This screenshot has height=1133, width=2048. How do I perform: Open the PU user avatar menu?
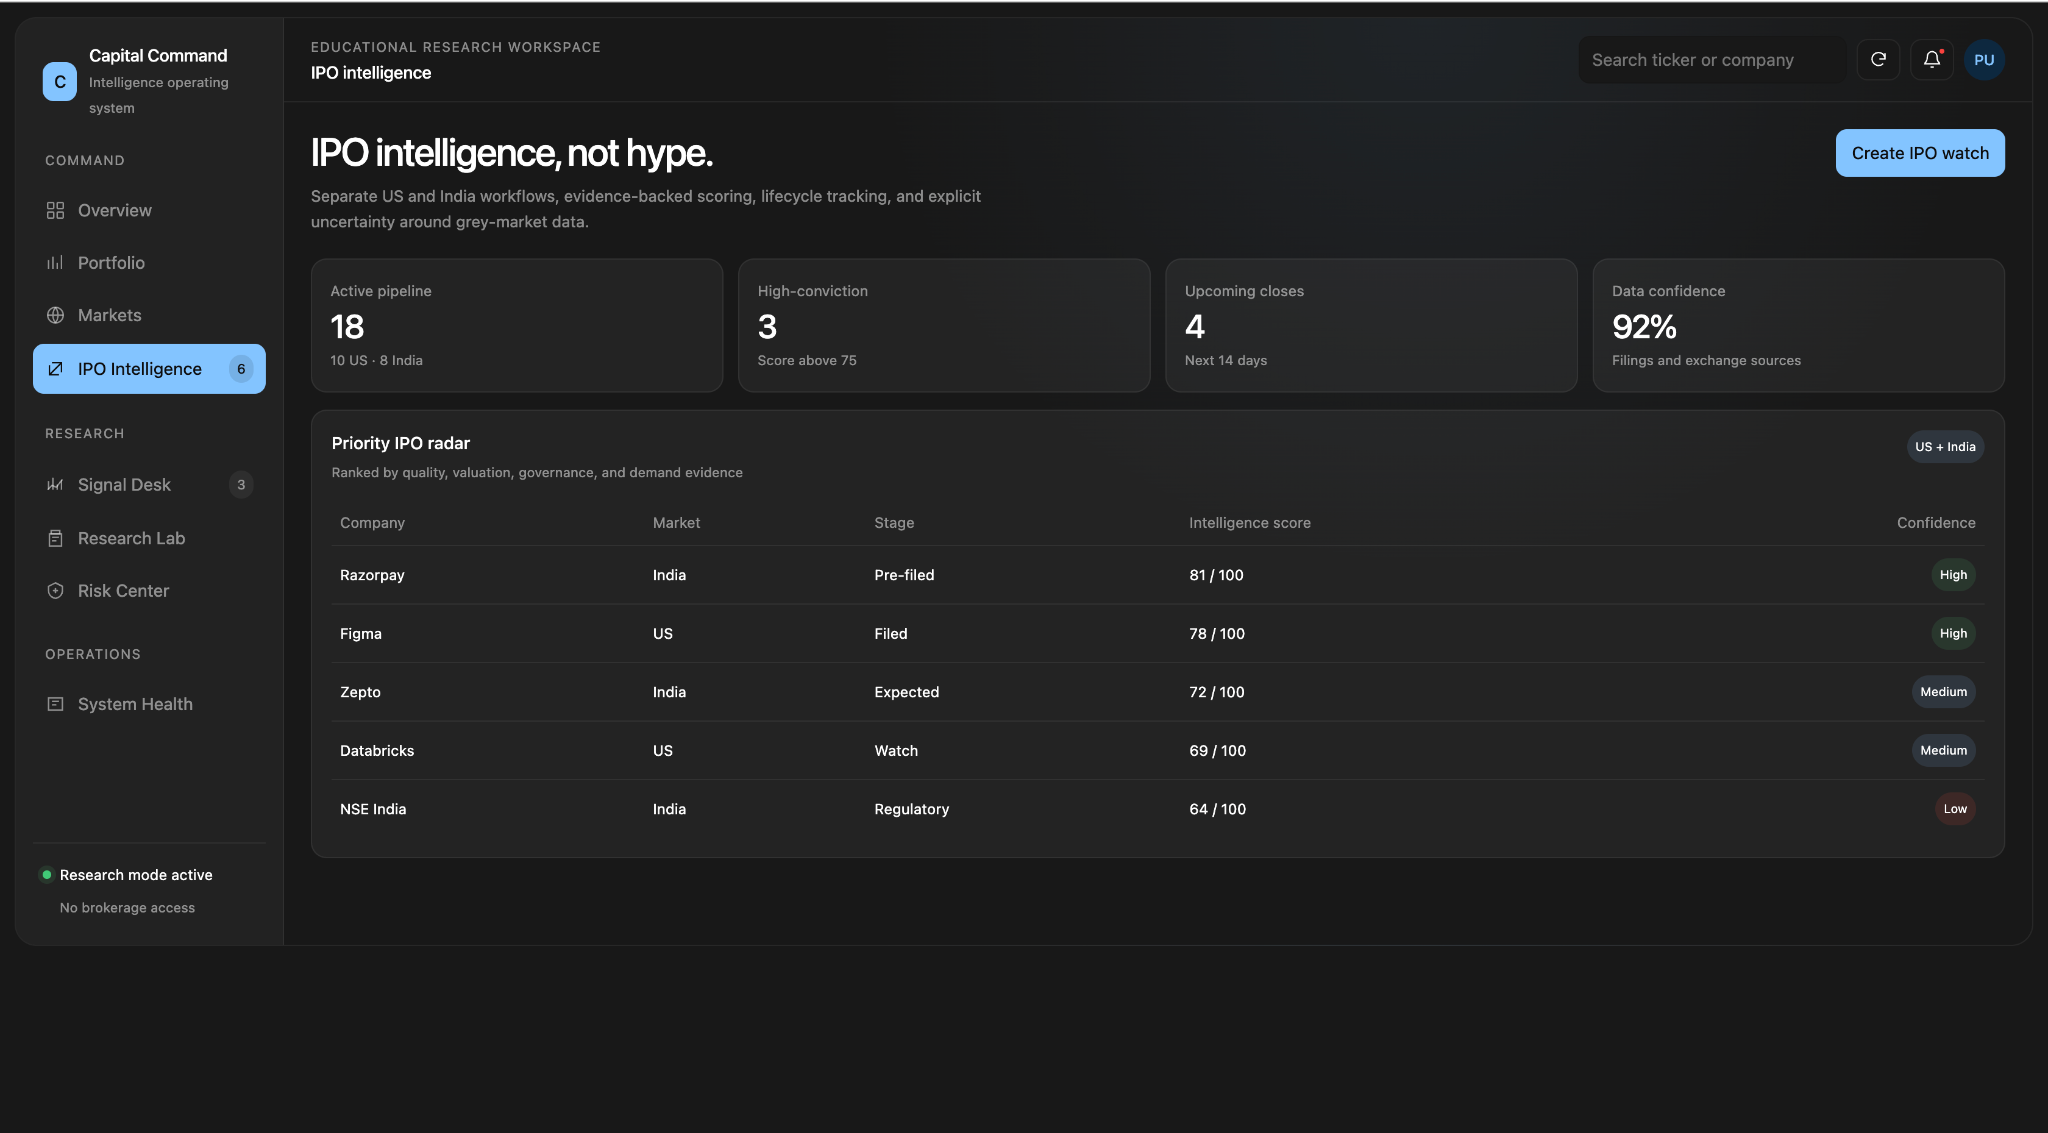click(1984, 60)
